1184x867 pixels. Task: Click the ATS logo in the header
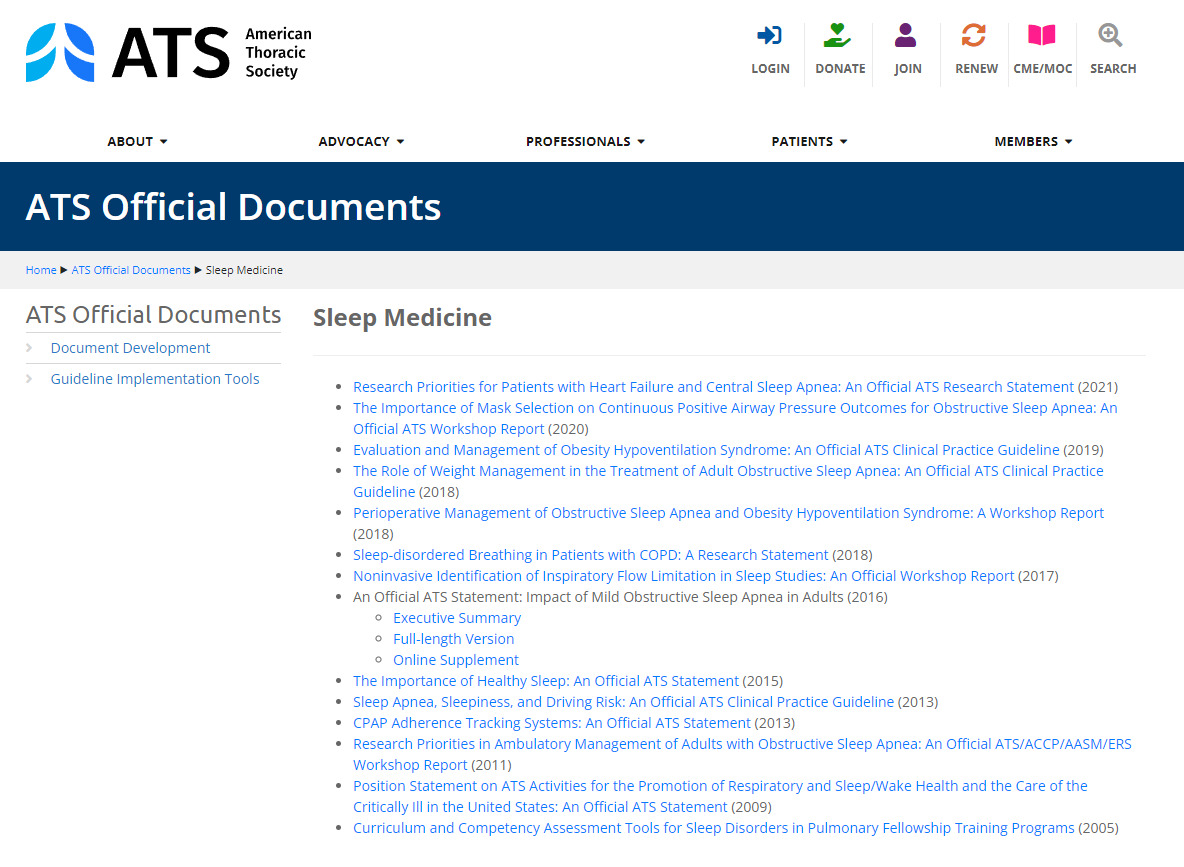168,52
